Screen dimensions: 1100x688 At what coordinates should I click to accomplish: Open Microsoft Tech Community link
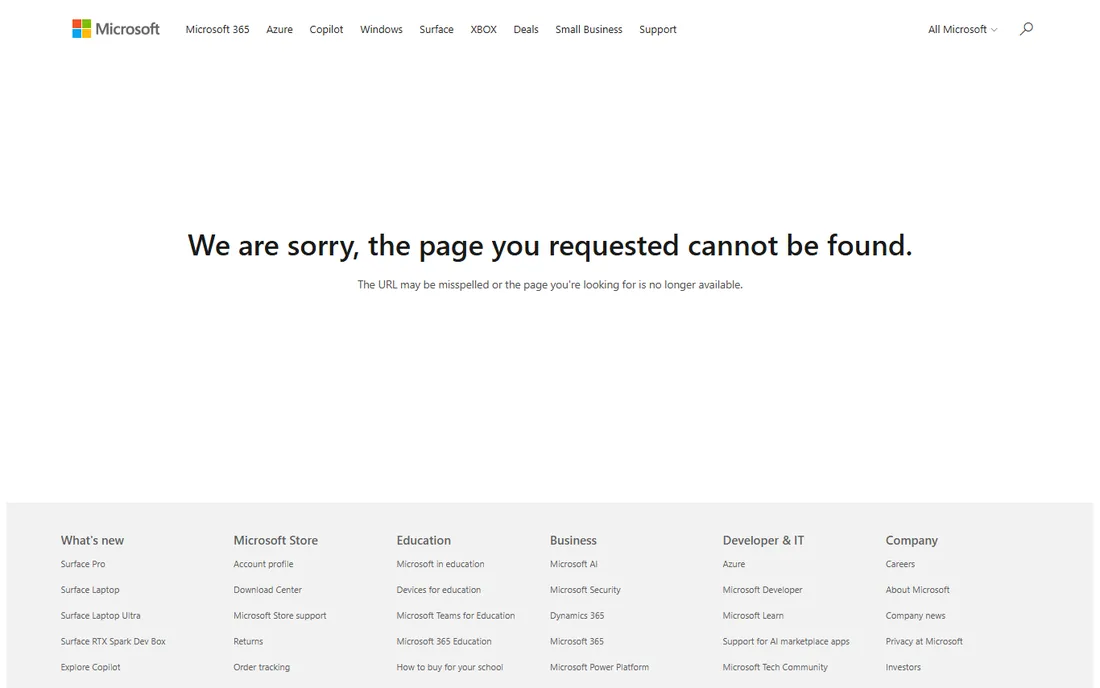pyautogui.click(x=775, y=667)
